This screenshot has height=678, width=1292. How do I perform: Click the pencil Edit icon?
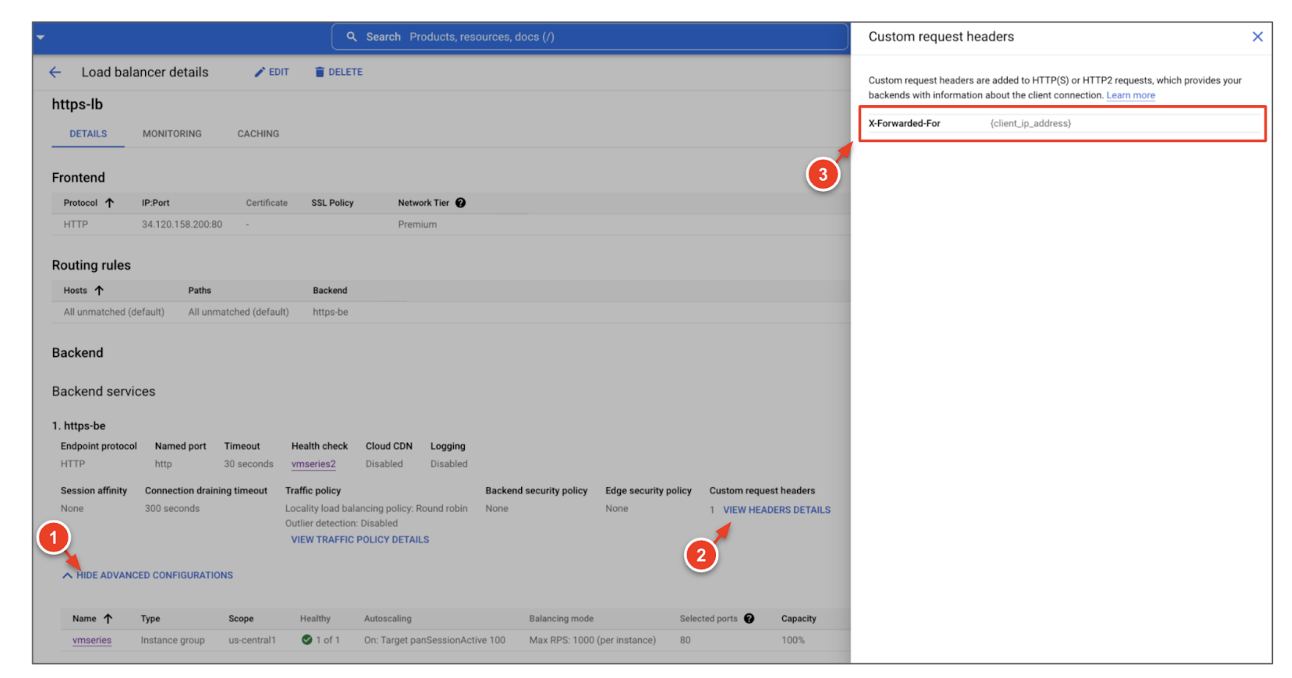[x=260, y=72]
